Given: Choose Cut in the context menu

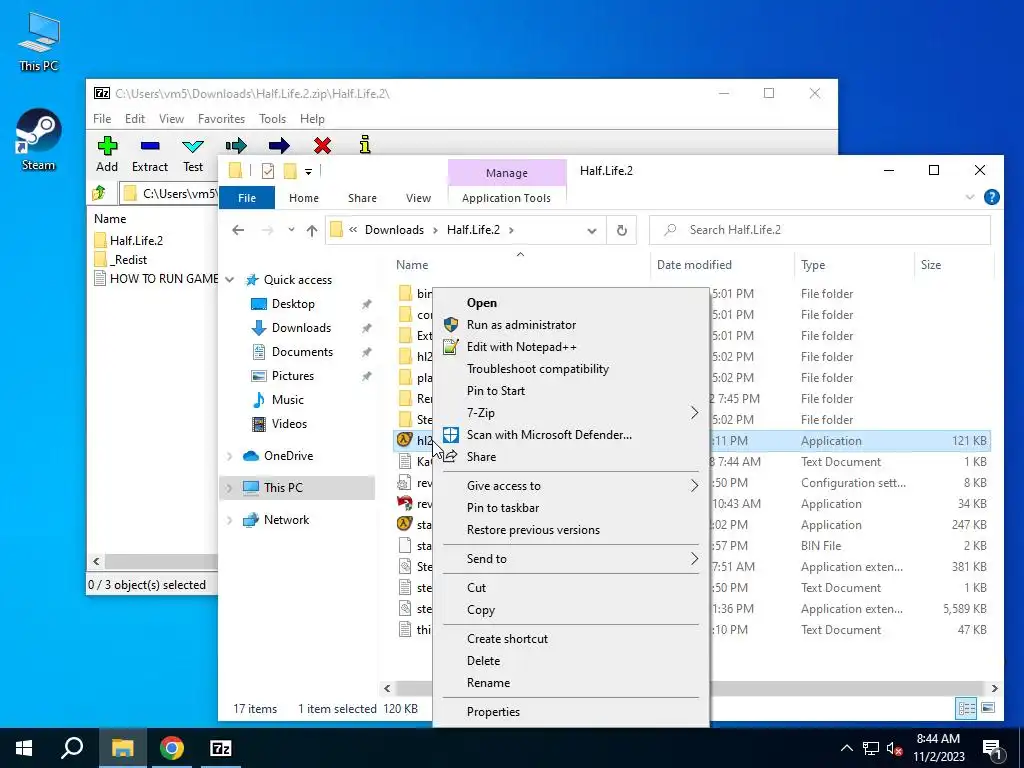Looking at the screenshot, I should [571, 588].
